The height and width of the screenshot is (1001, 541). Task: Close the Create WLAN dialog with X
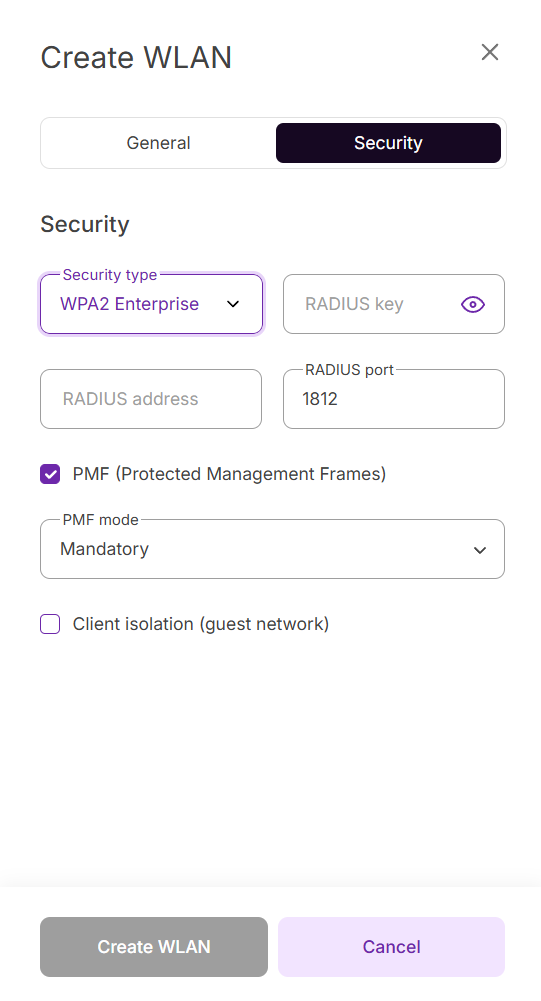tap(490, 52)
